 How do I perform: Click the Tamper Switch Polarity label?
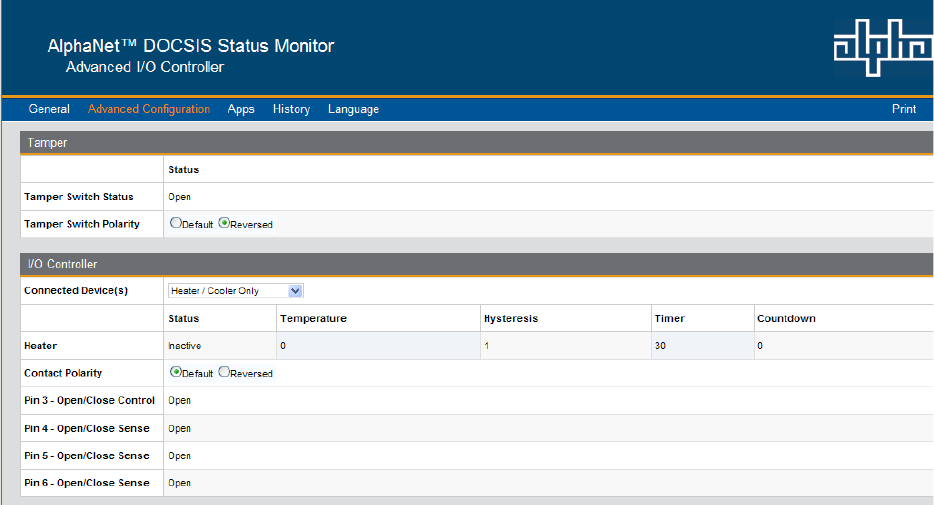[82, 224]
